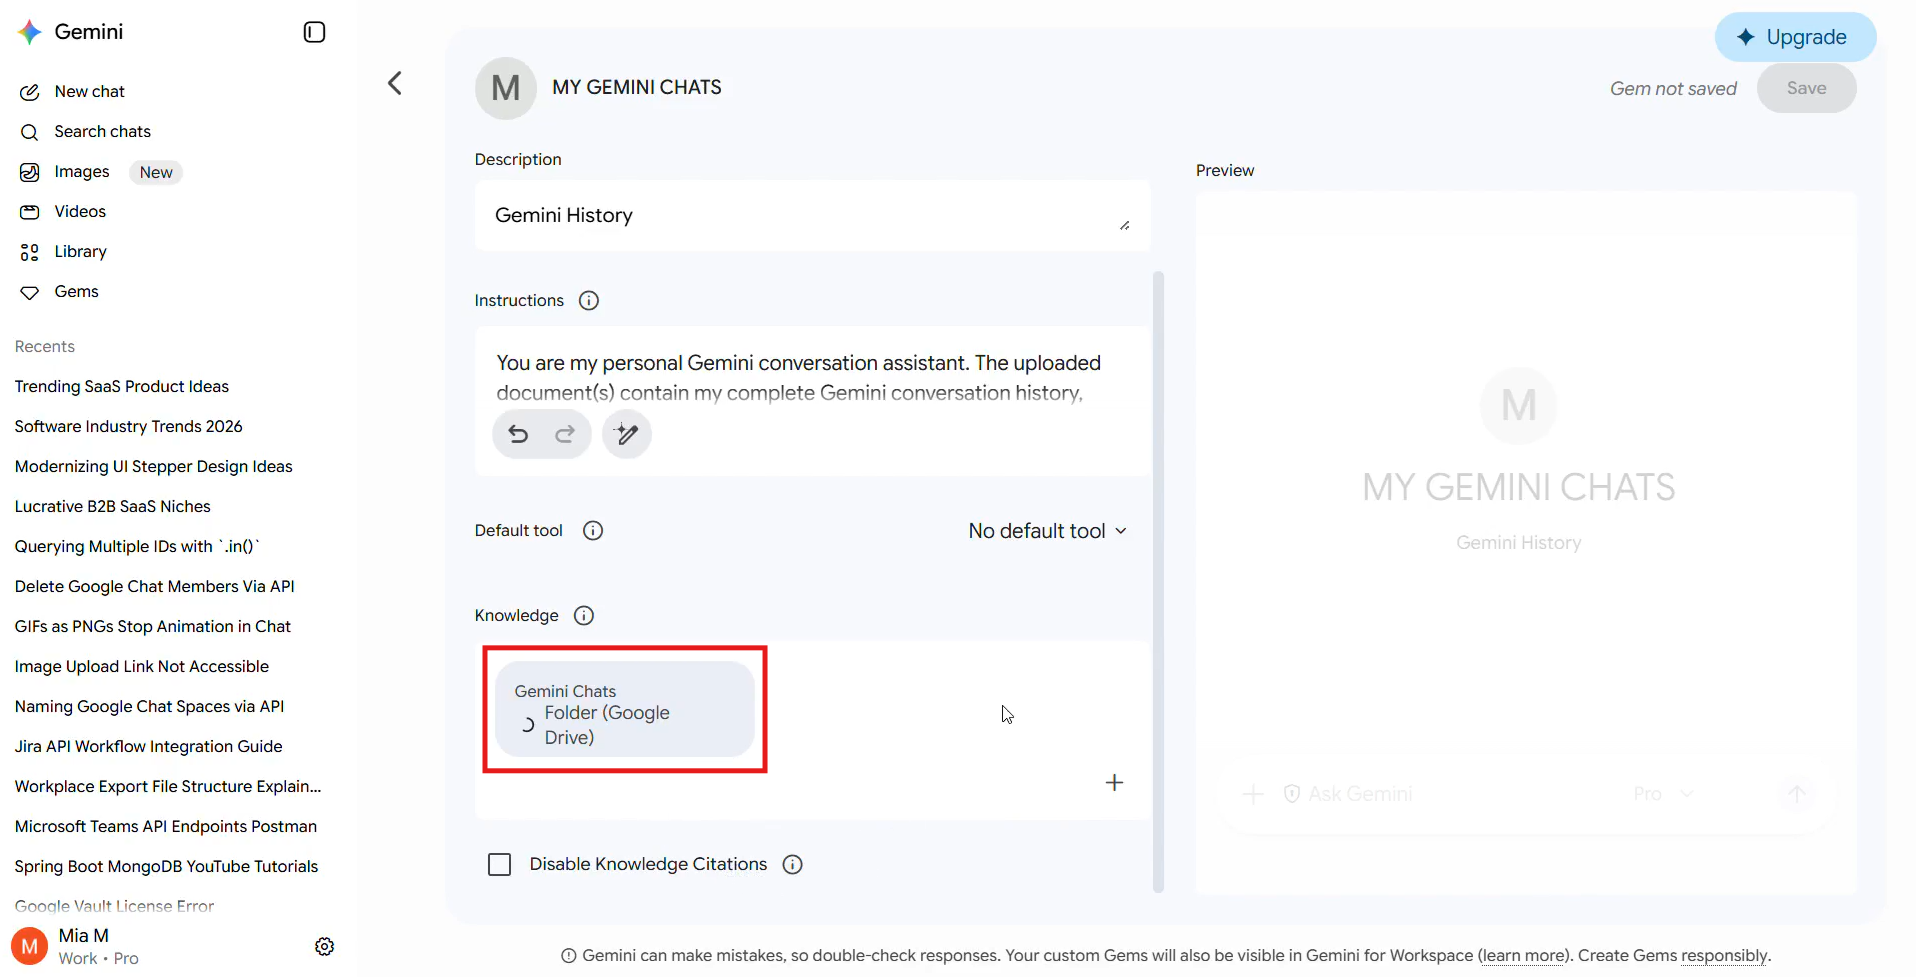Redo instructions edit
1916x977 pixels.
[x=565, y=434]
